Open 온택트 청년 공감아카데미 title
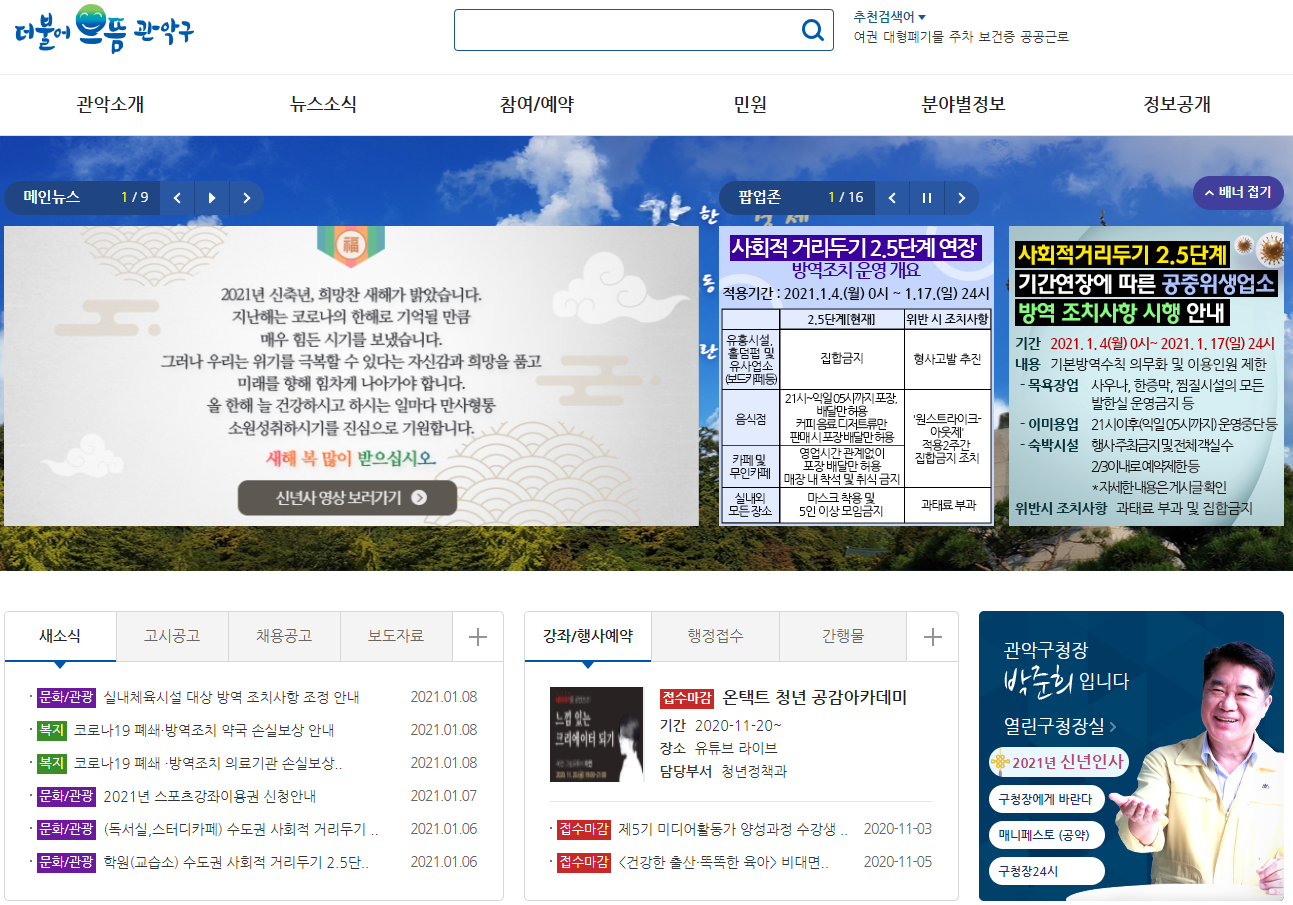The height and width of the screenshot is (905, 1293). (815, 697)
